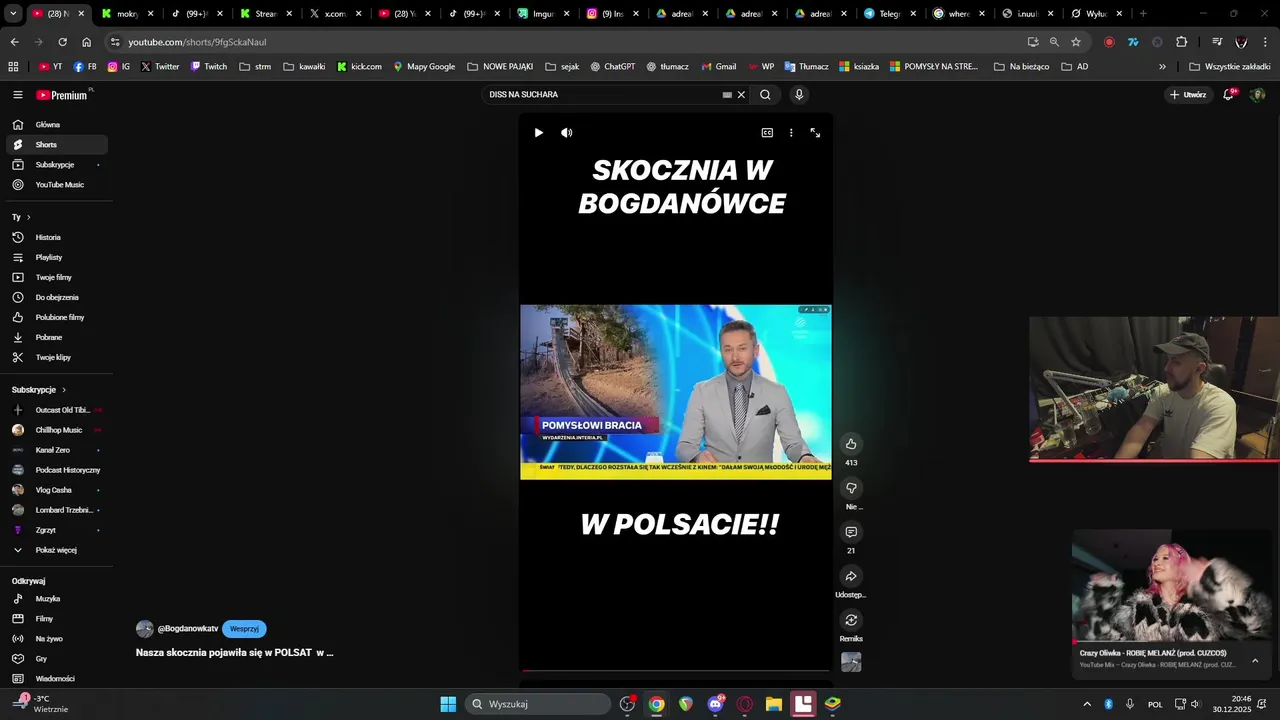Open Subskrypcje feed in the sidebar
This screenshot has width=1280, height=720.
[57, 165]
